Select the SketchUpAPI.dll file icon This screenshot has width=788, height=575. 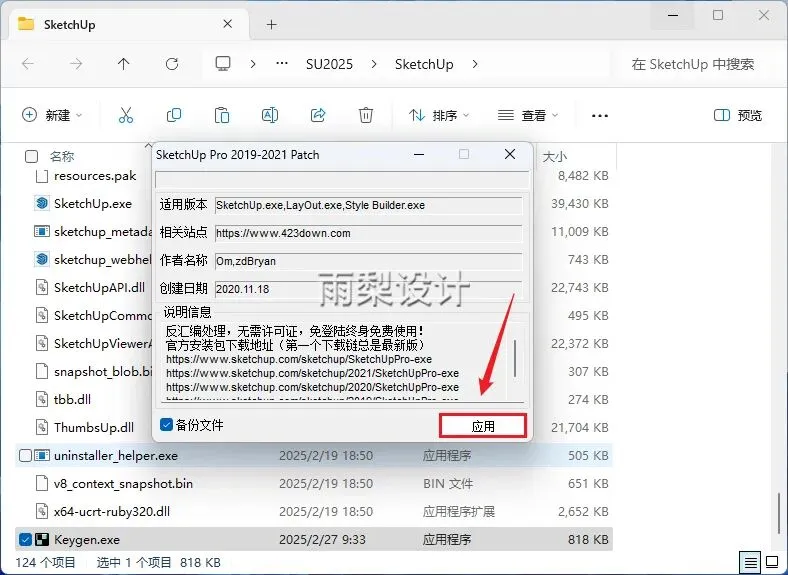pos(42,288)
